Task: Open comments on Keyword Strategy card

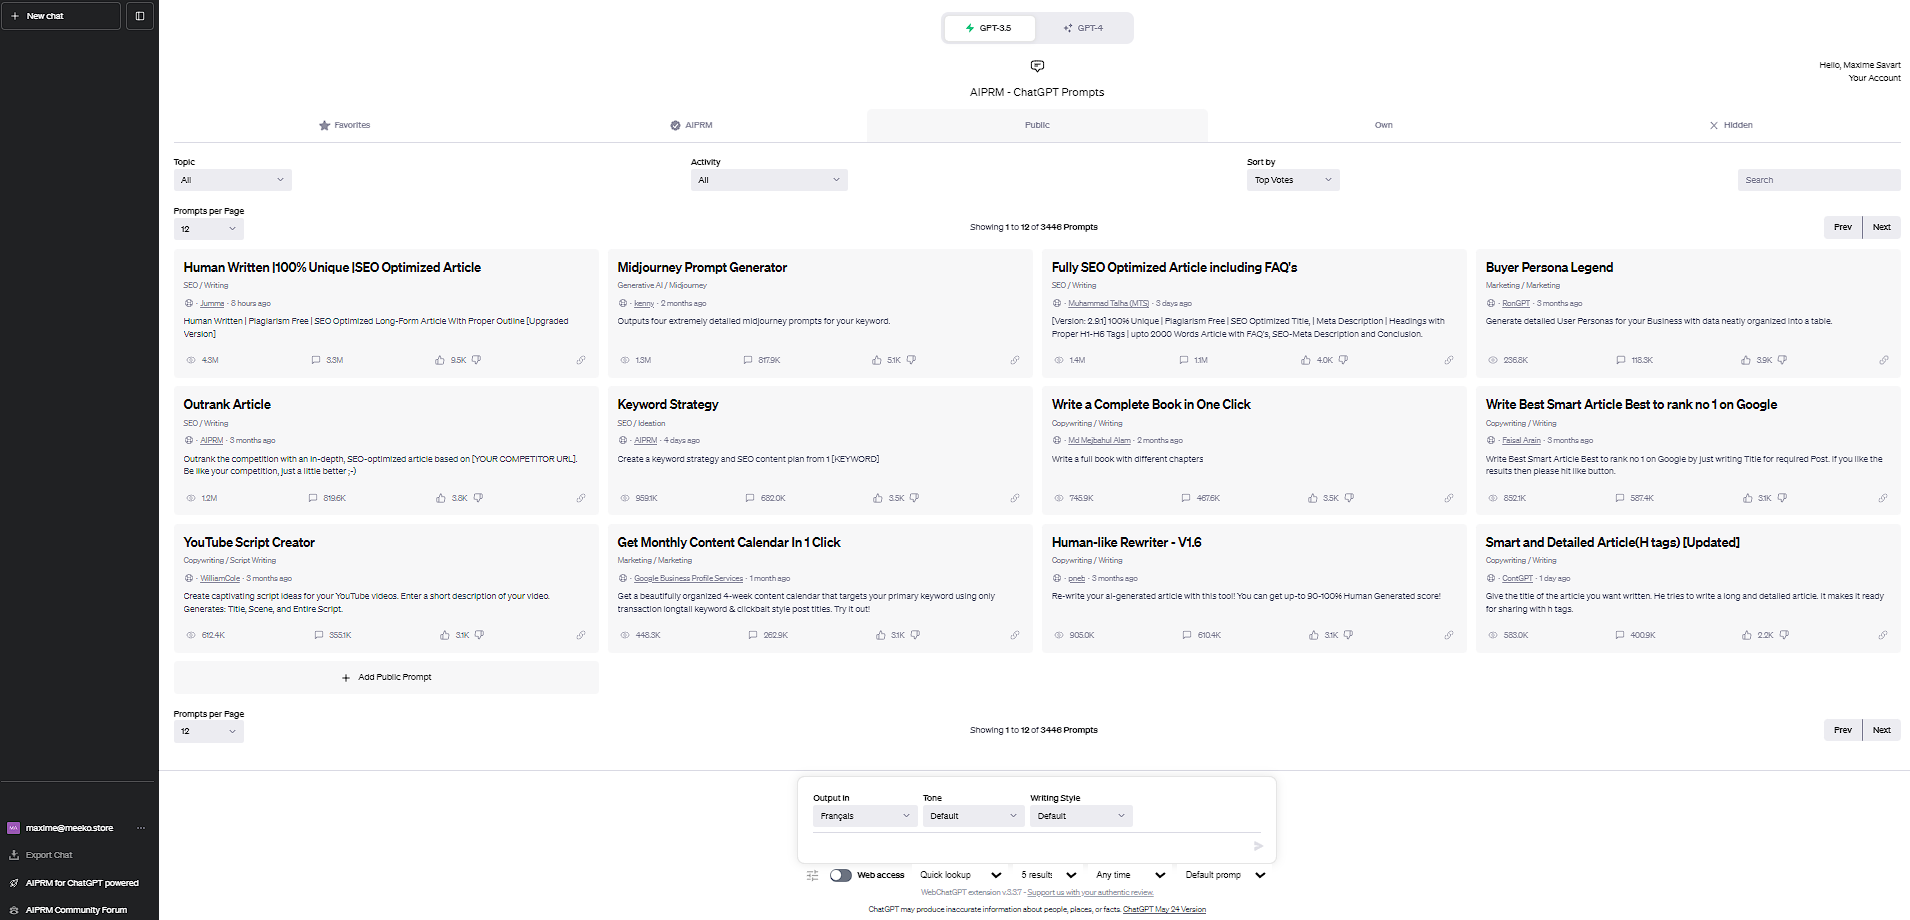Action: tap(750, 498)
